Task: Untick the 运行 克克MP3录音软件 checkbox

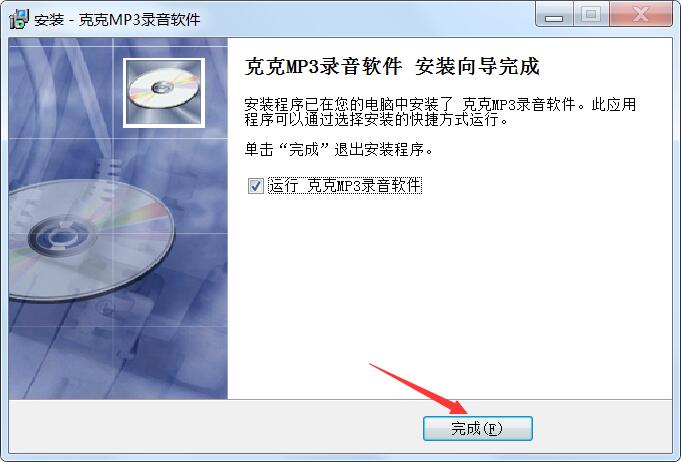Action: (255, 186)
